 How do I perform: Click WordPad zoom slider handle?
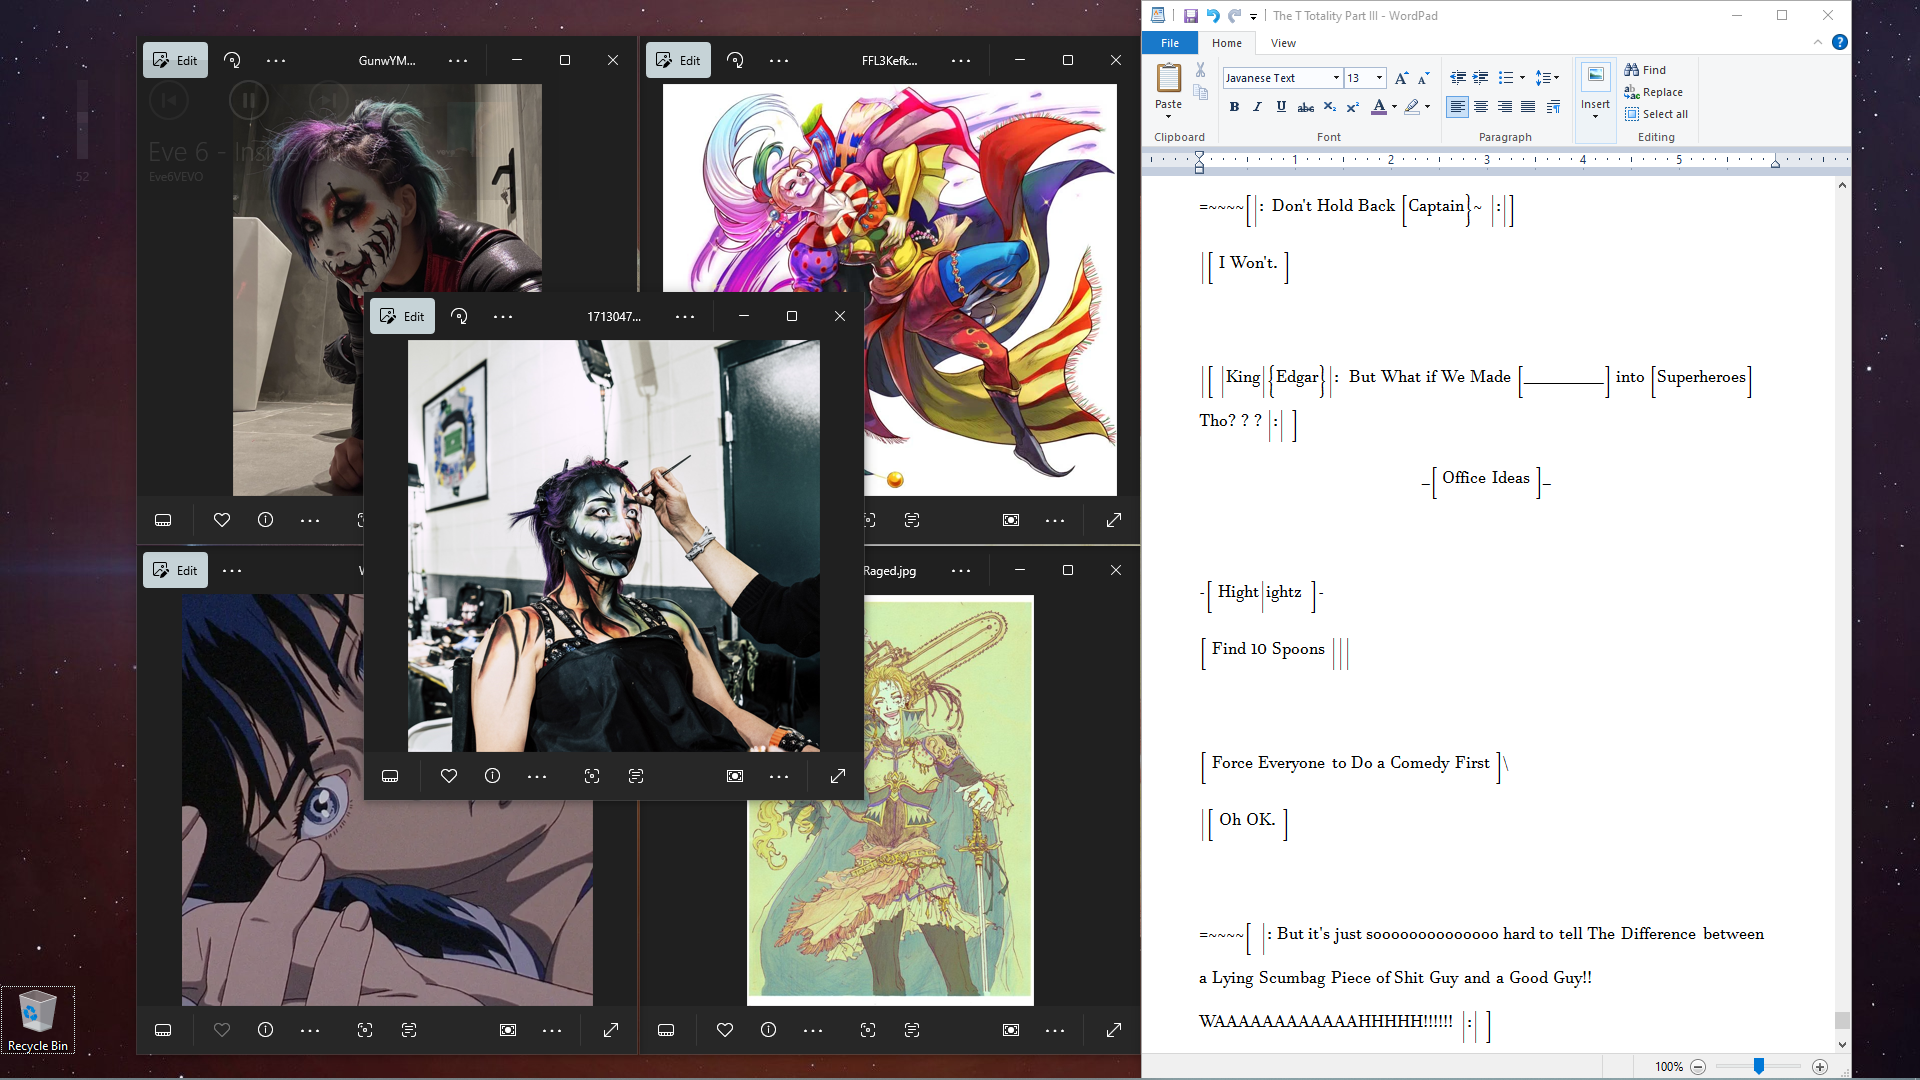pyautogui.click(x=1758, y=1066)
